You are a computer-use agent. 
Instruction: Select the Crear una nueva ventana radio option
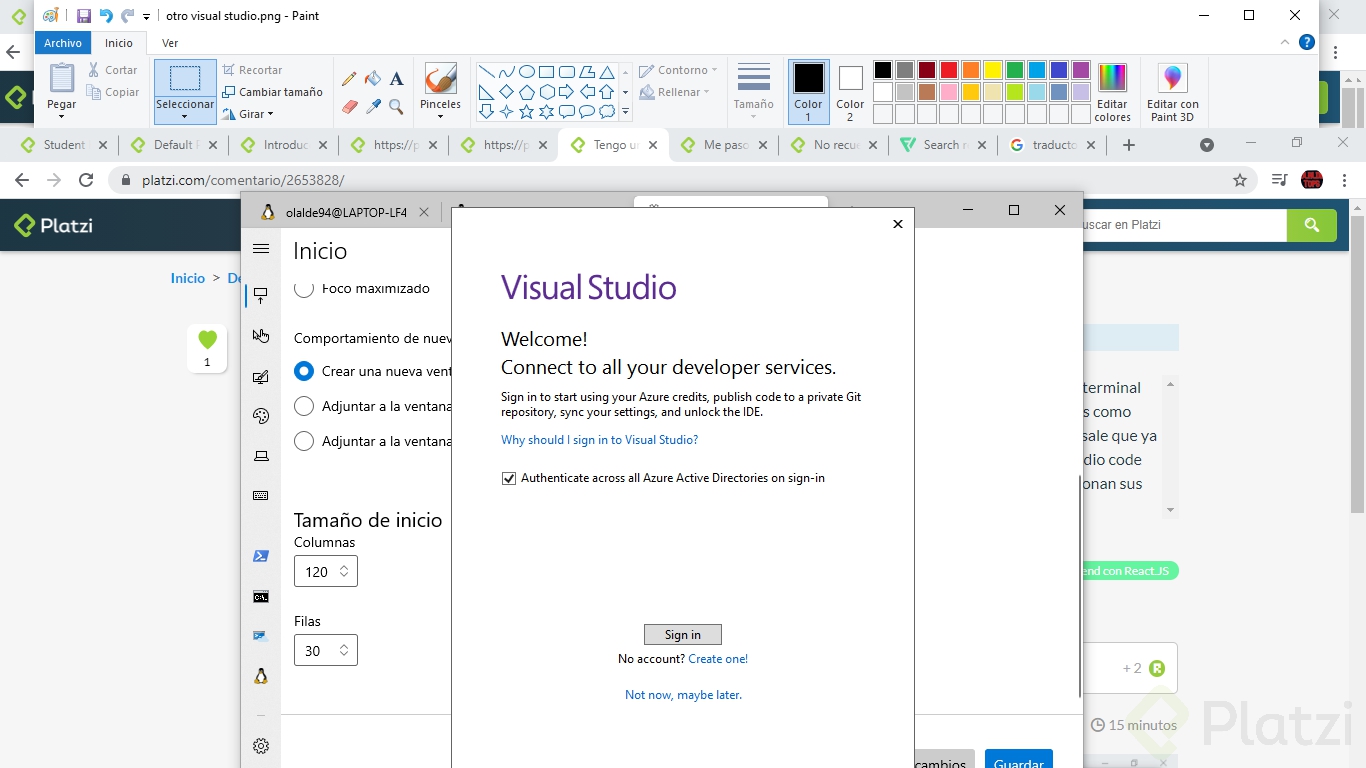point(304,371)
